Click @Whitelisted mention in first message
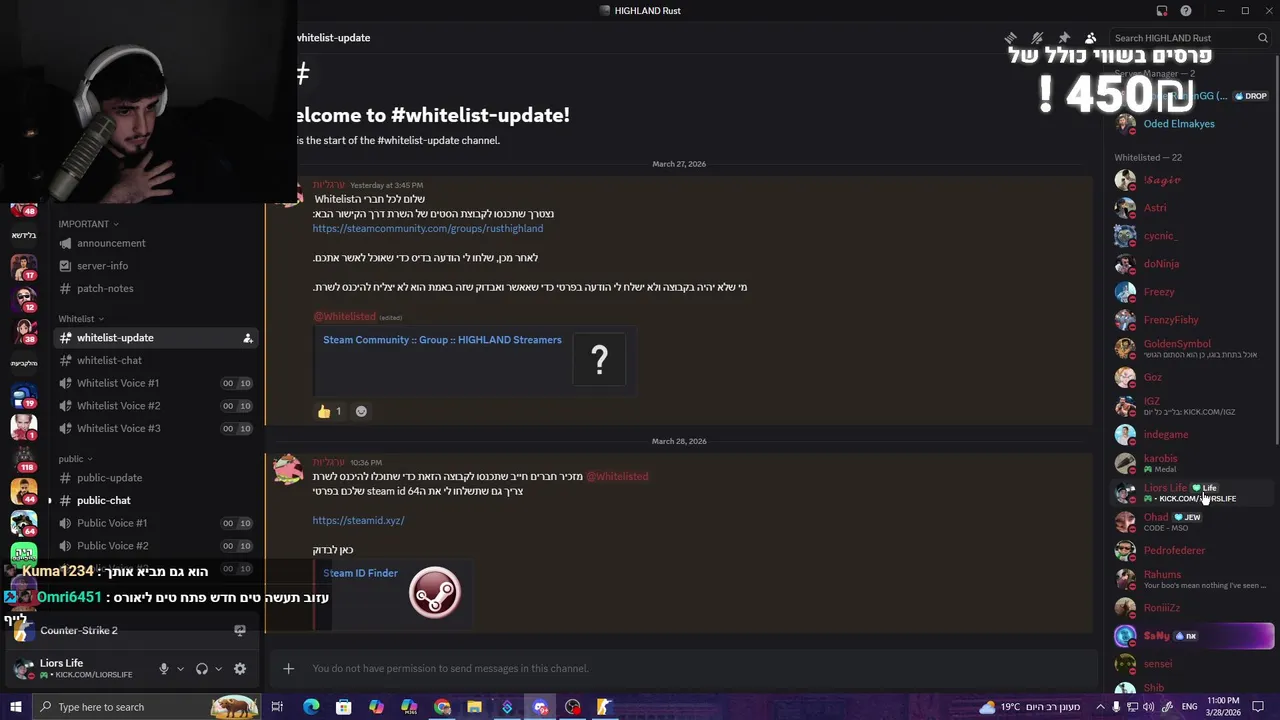The width and height of the screenshot is (1280, 720). pos(344,317)
